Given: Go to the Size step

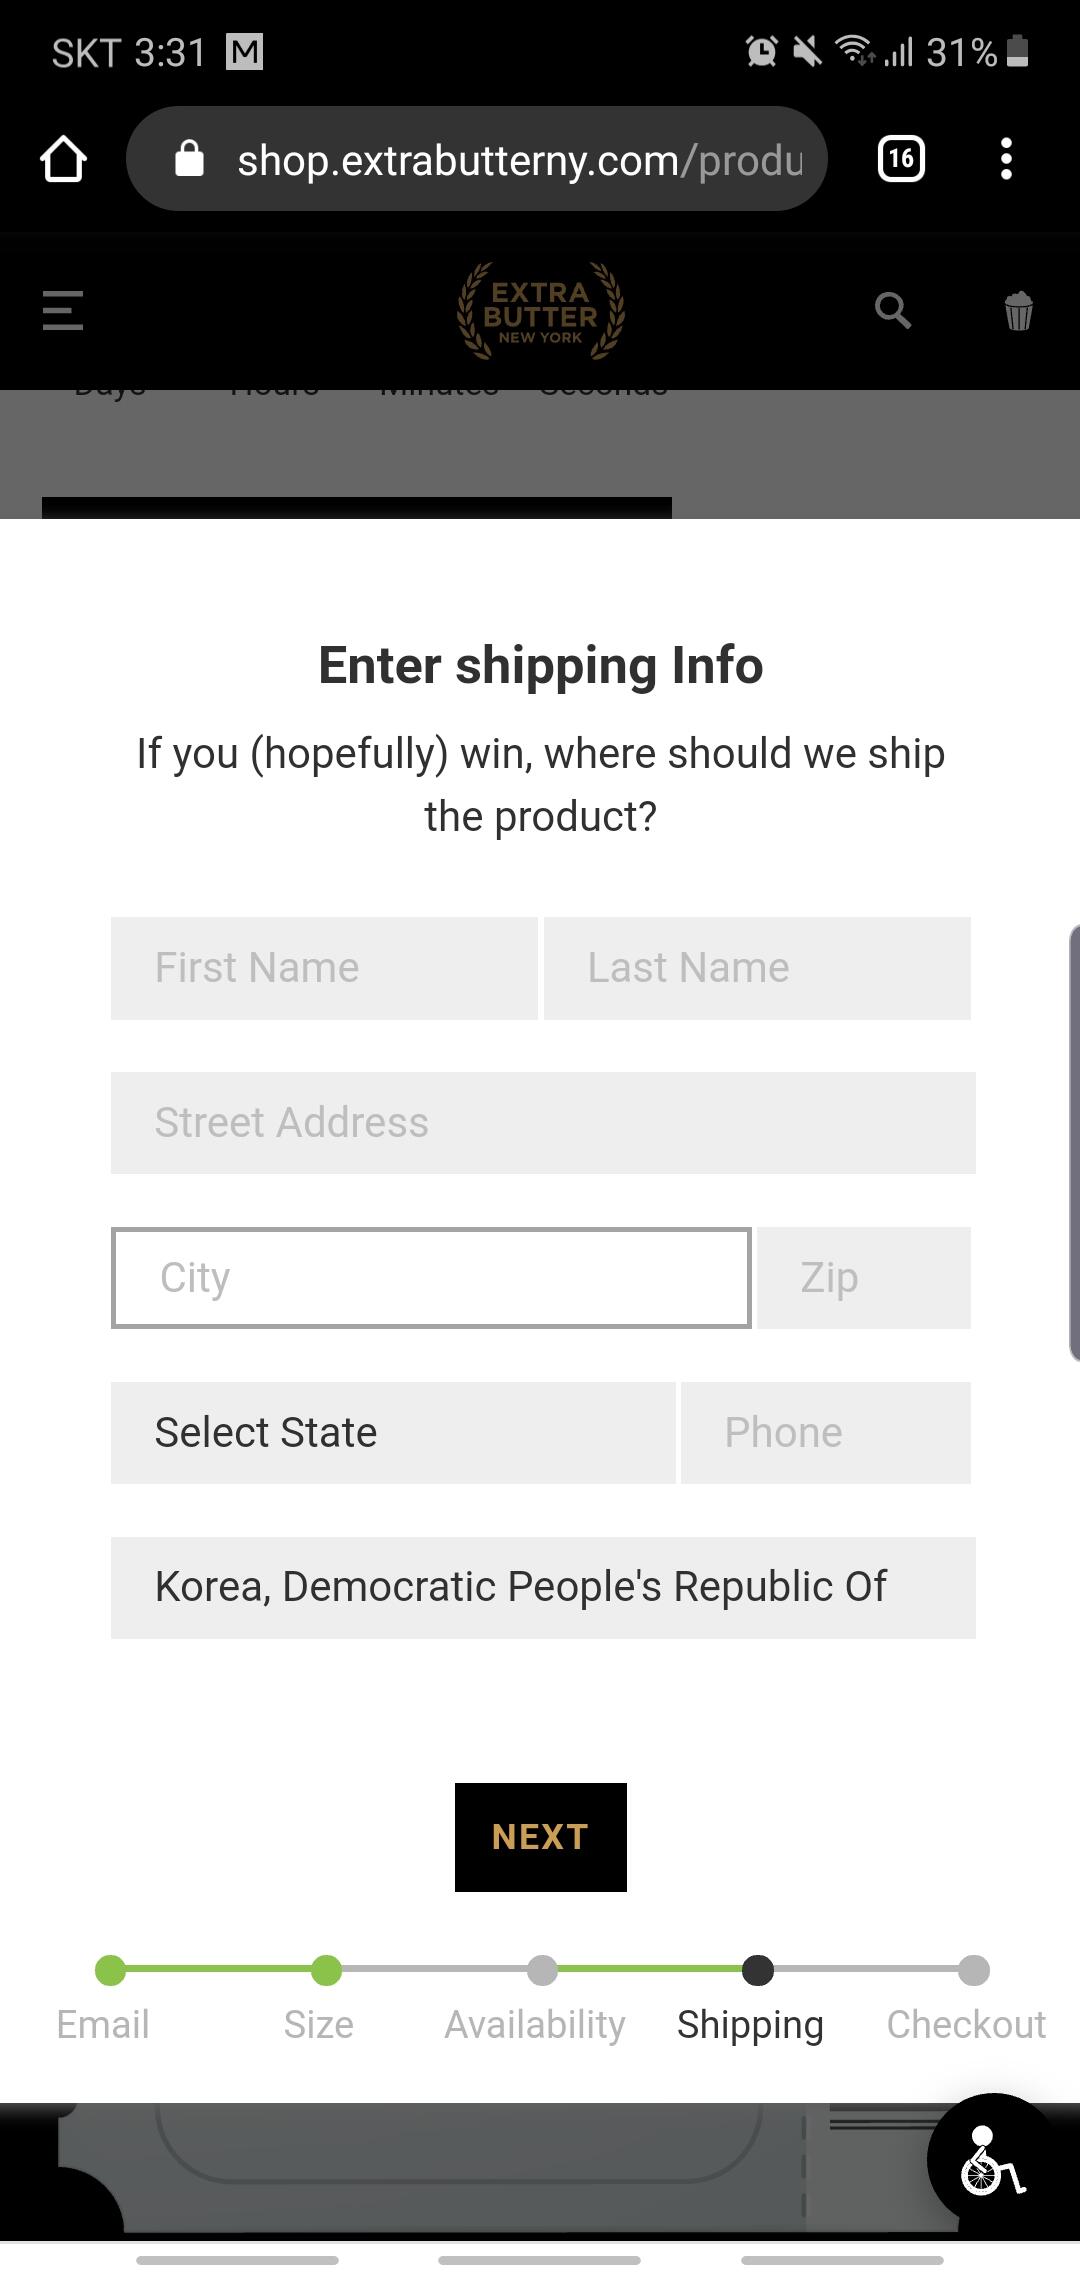Looking at the screenshot, I should tap(326, 1970).
